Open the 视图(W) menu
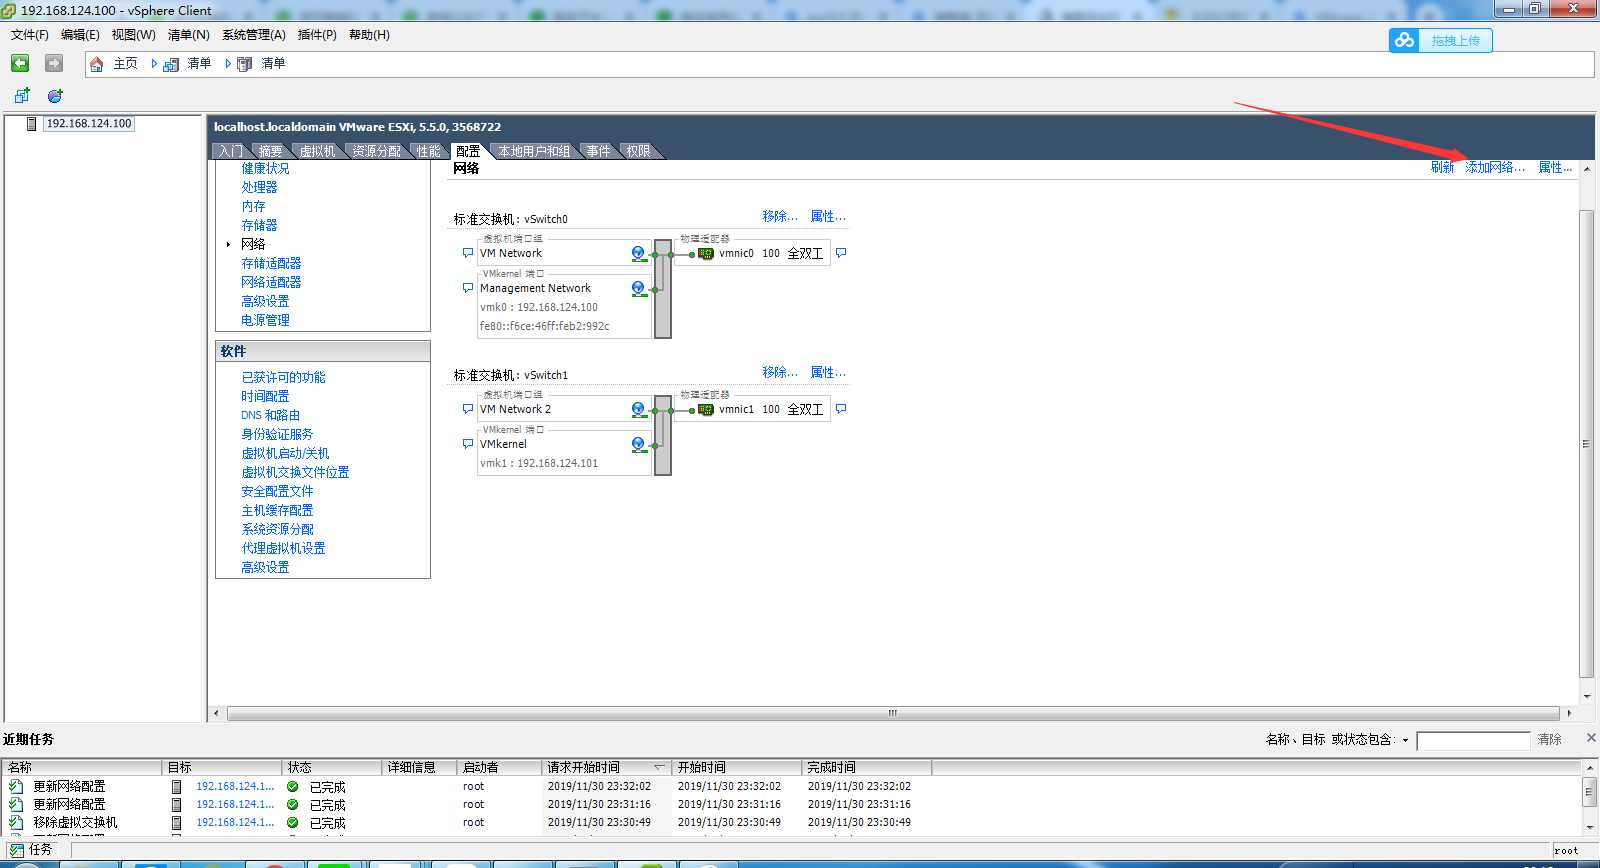This screenshot has width=1600, height=868. 133,35
